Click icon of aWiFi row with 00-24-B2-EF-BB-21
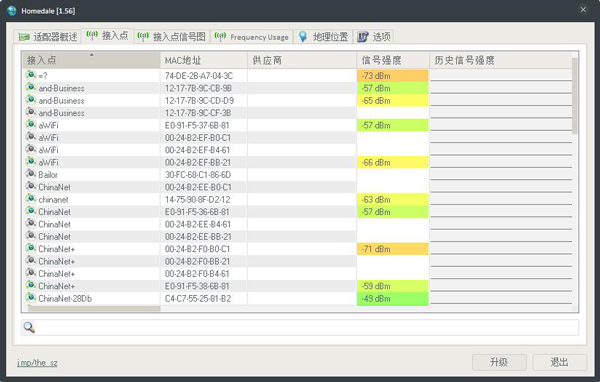The image size is (600, 382). (31, 162)
